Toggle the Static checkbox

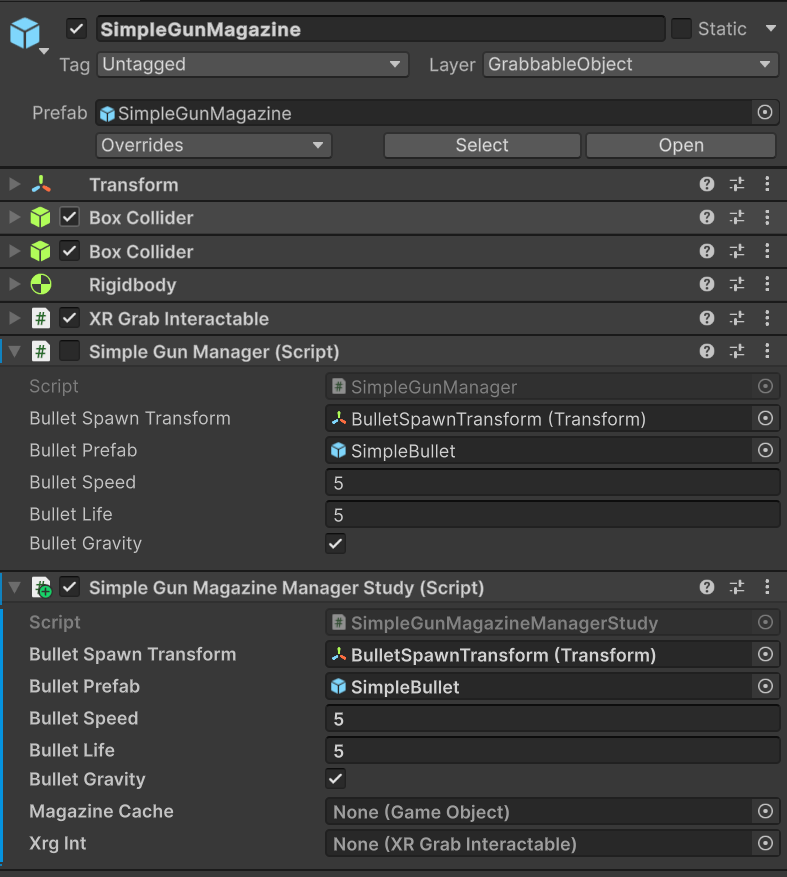coord(681,29)
